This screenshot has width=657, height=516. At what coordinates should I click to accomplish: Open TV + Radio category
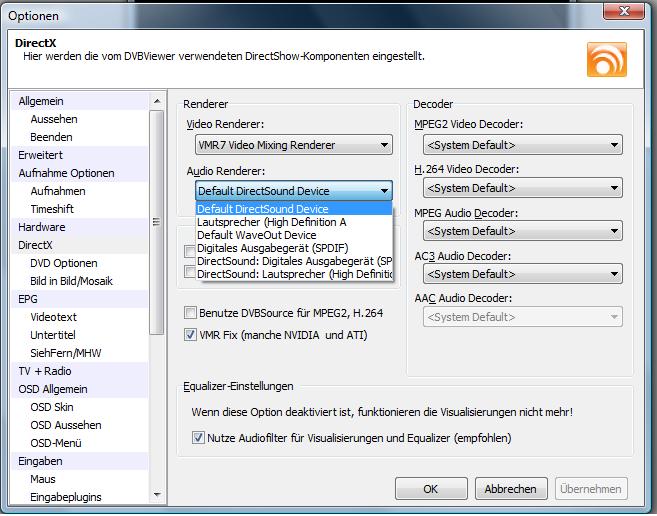click(x=80, y=371)
